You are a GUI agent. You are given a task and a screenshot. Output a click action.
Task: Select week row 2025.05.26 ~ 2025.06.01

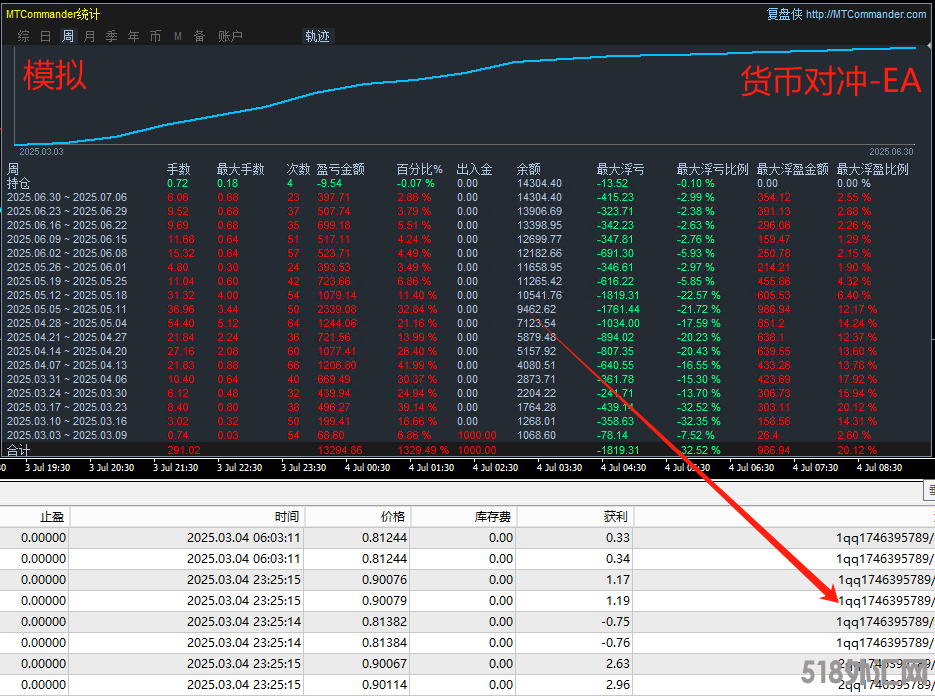click(465, 267)
